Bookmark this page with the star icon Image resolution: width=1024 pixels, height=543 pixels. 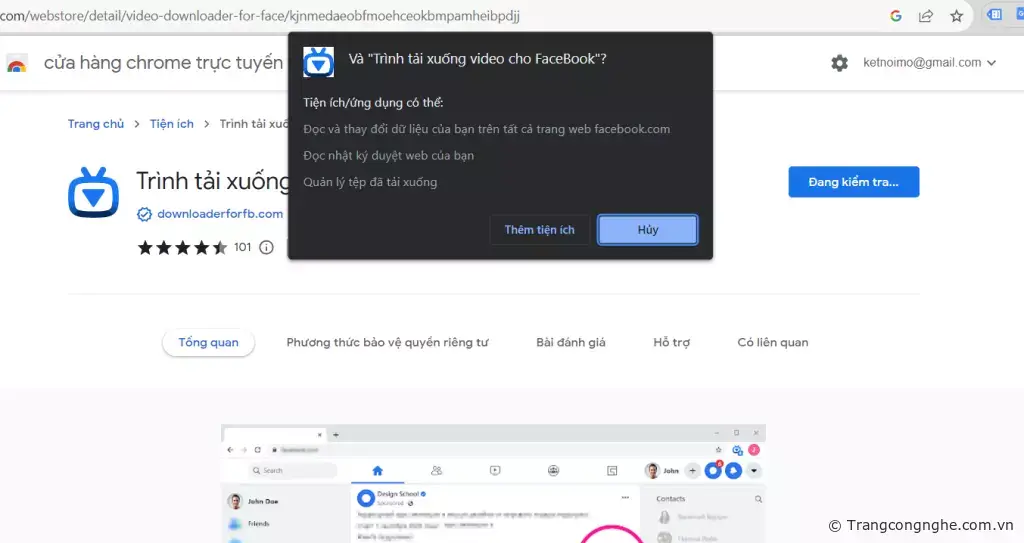pos(956,15)
